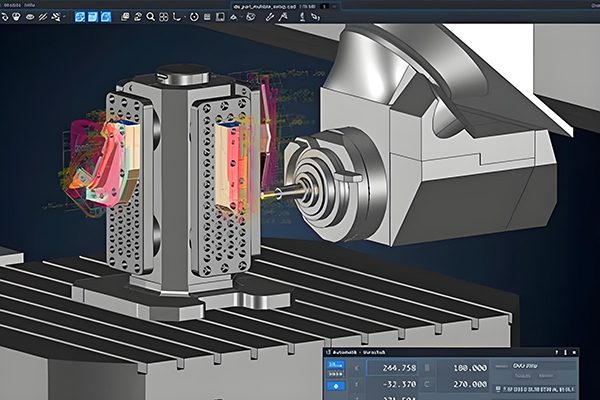Select the magnifying glass zoom tool
Viewport: 600px width, 400px height.
coord(151,17)
